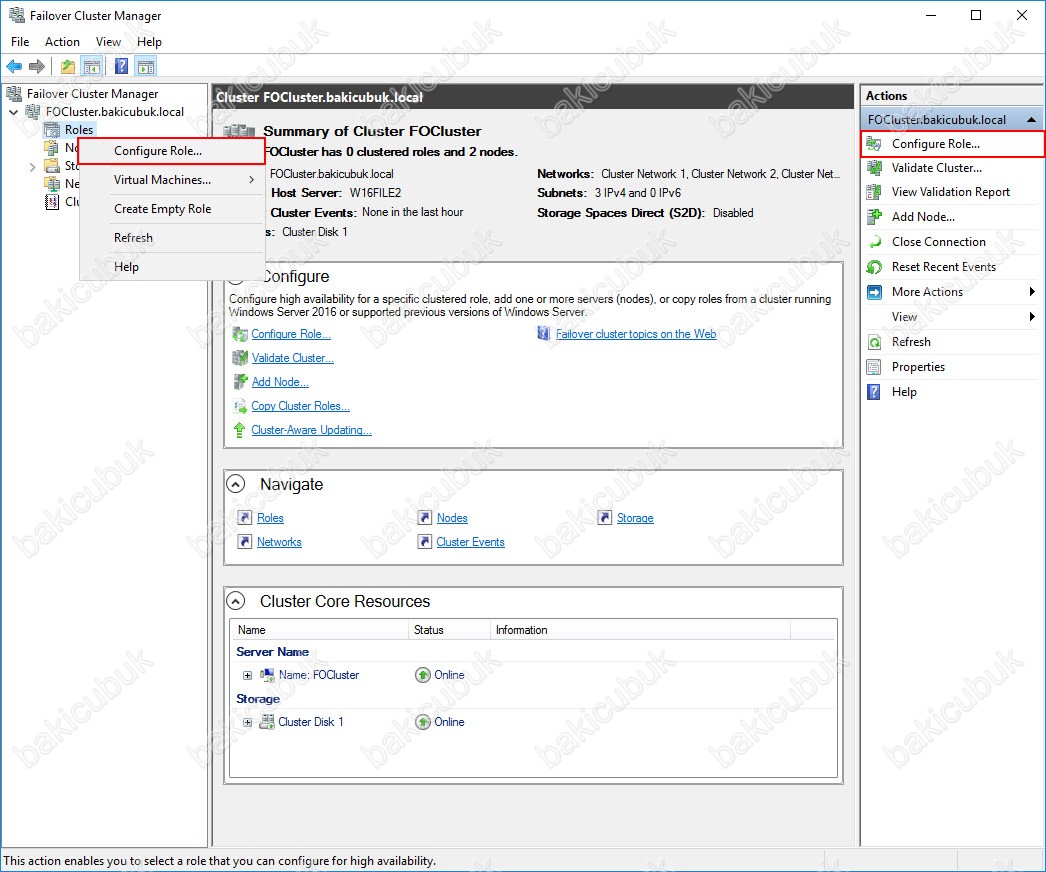Click the Failover Cluster Manager title bar icon

pyautogui.click(x=17, y=15)
